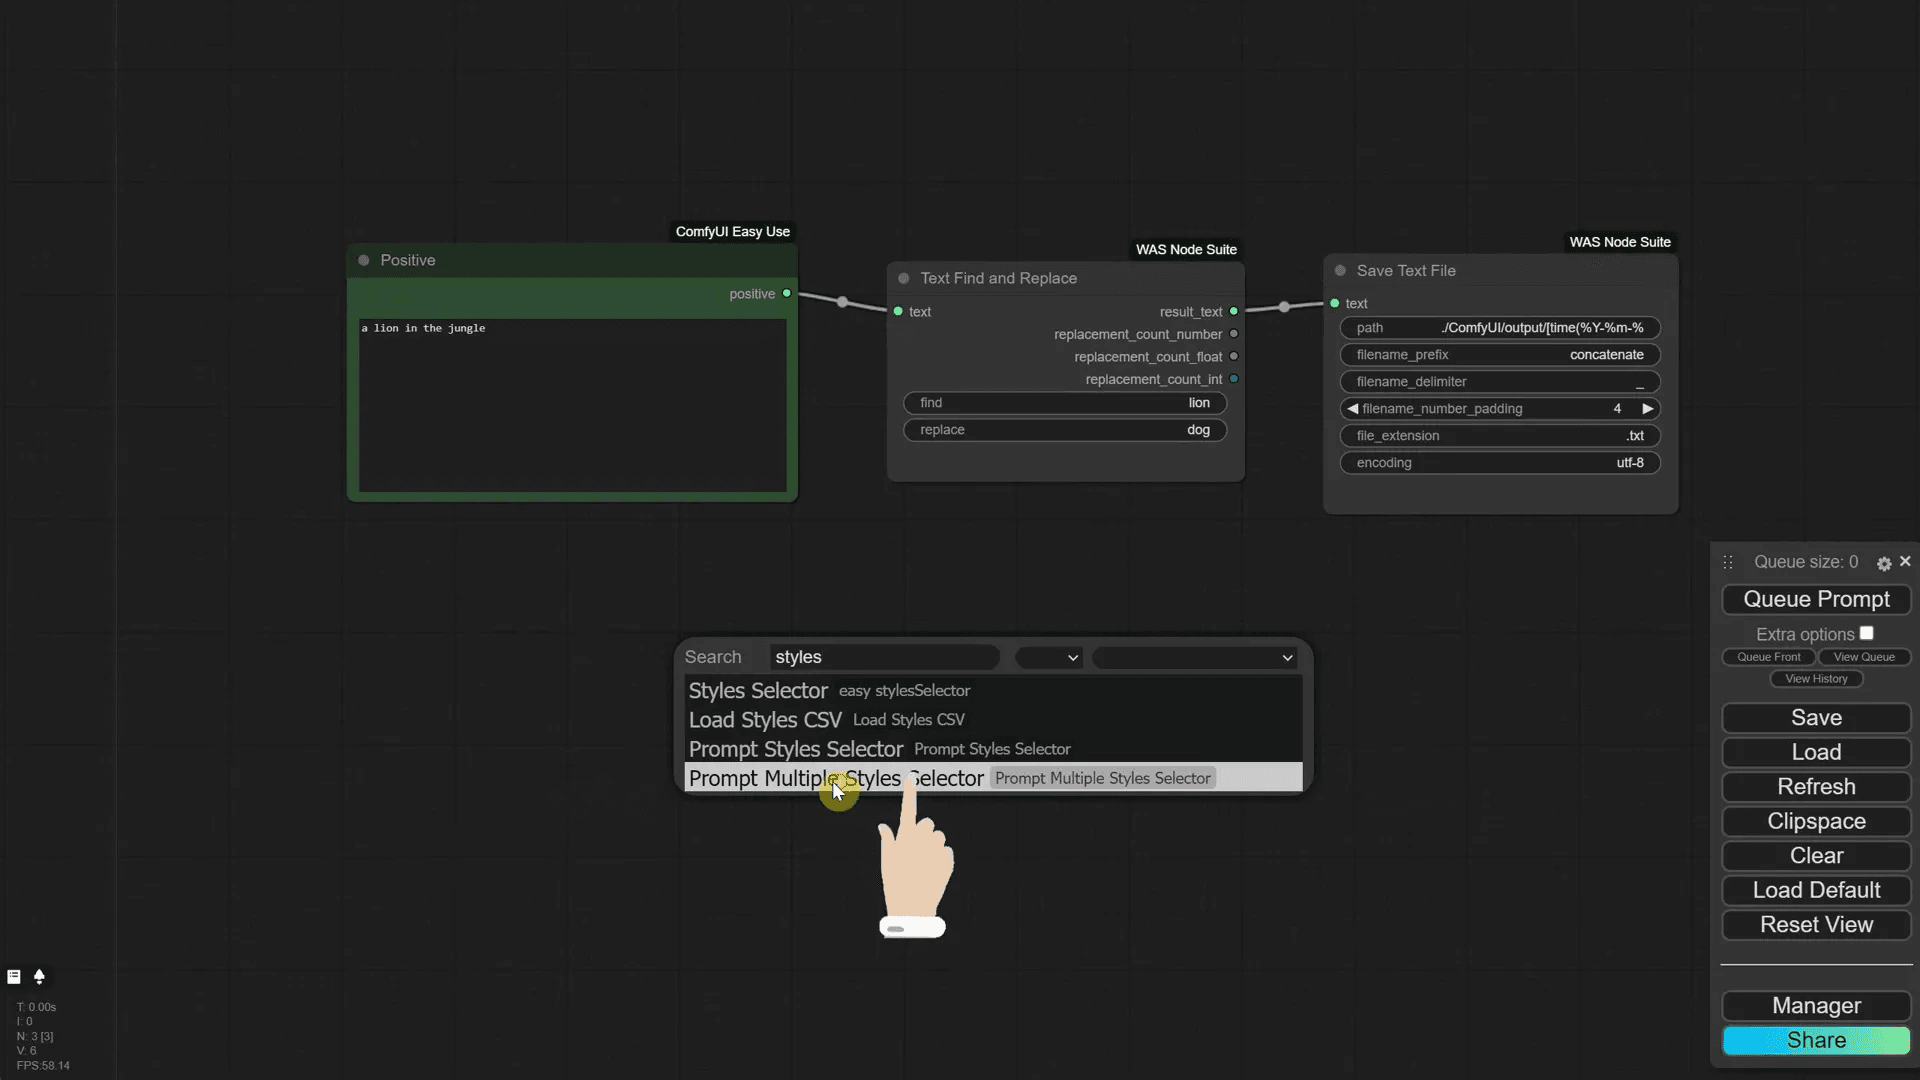Decrease filename_number_padding with the left arrow

click(x=1353, y=409)
